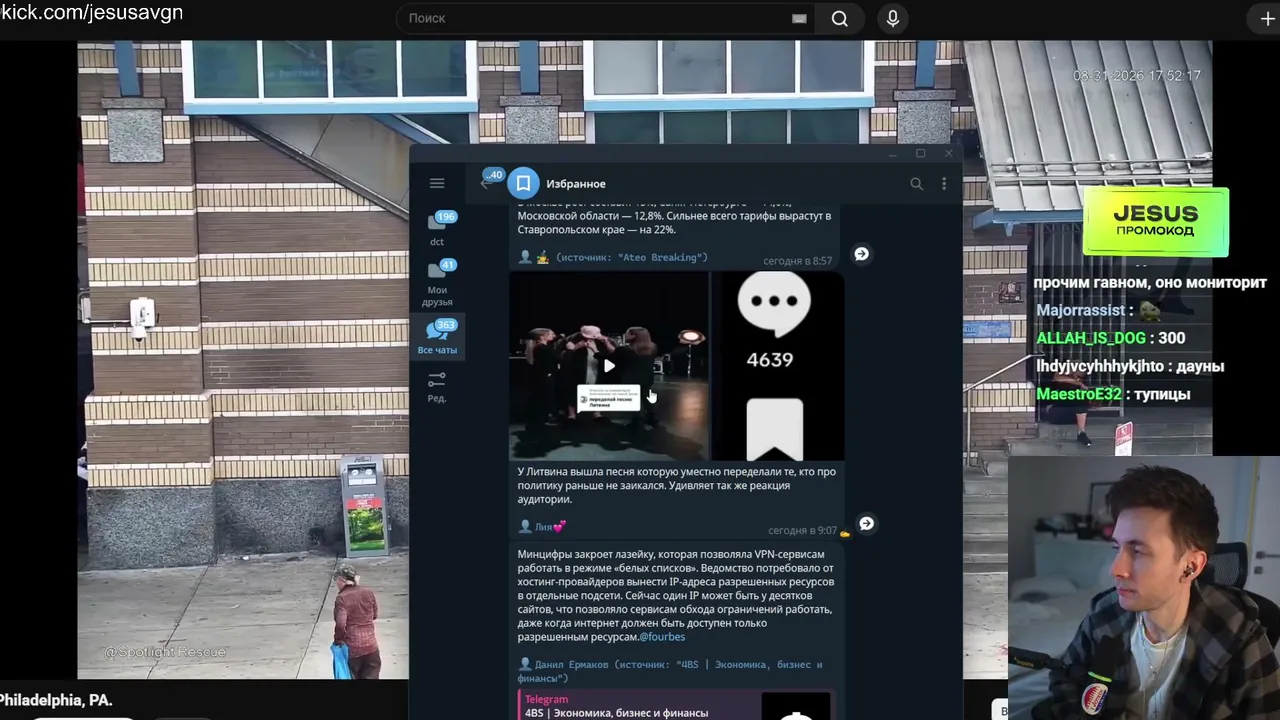
Task: Click the Ставропольском крае tariff message
Action: pos(674,216)
